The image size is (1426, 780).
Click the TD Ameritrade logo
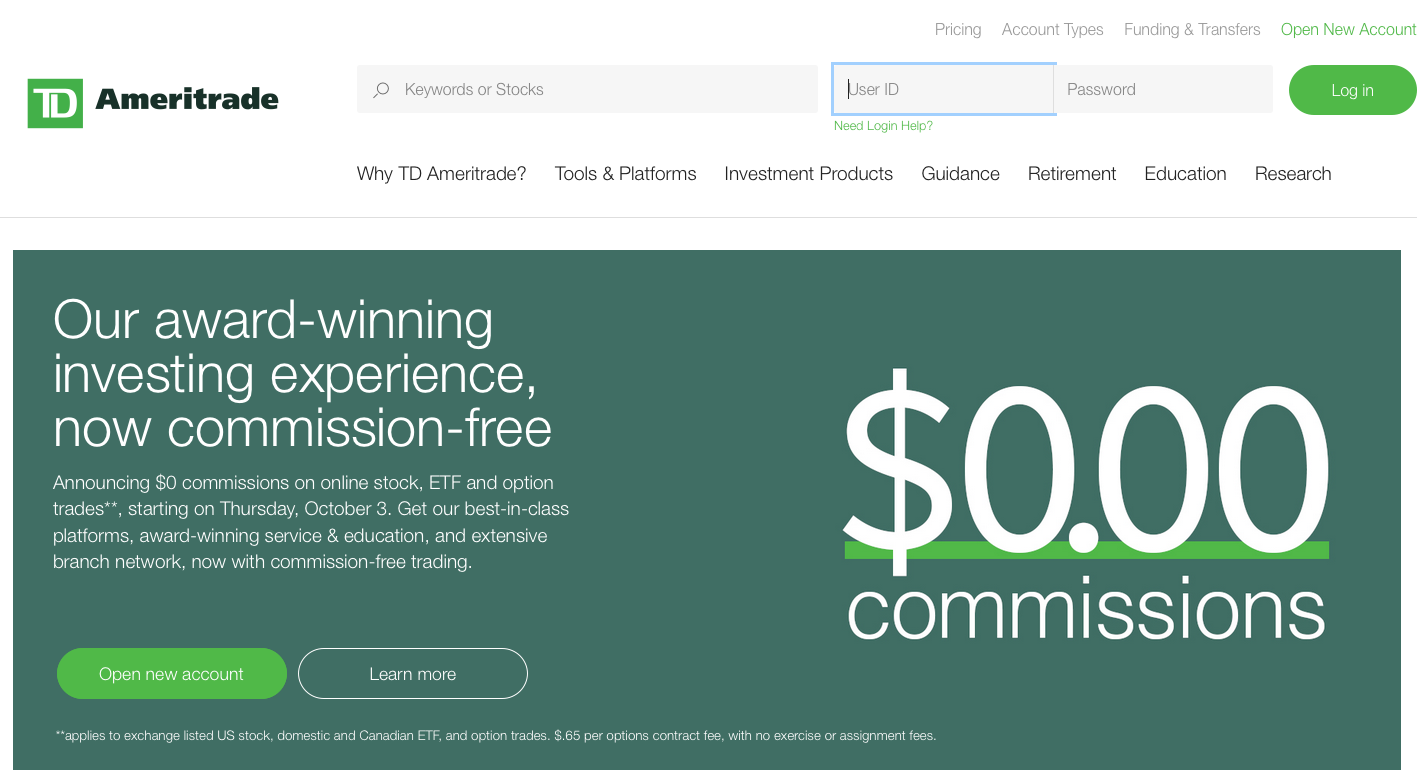[x=153, y=102]
